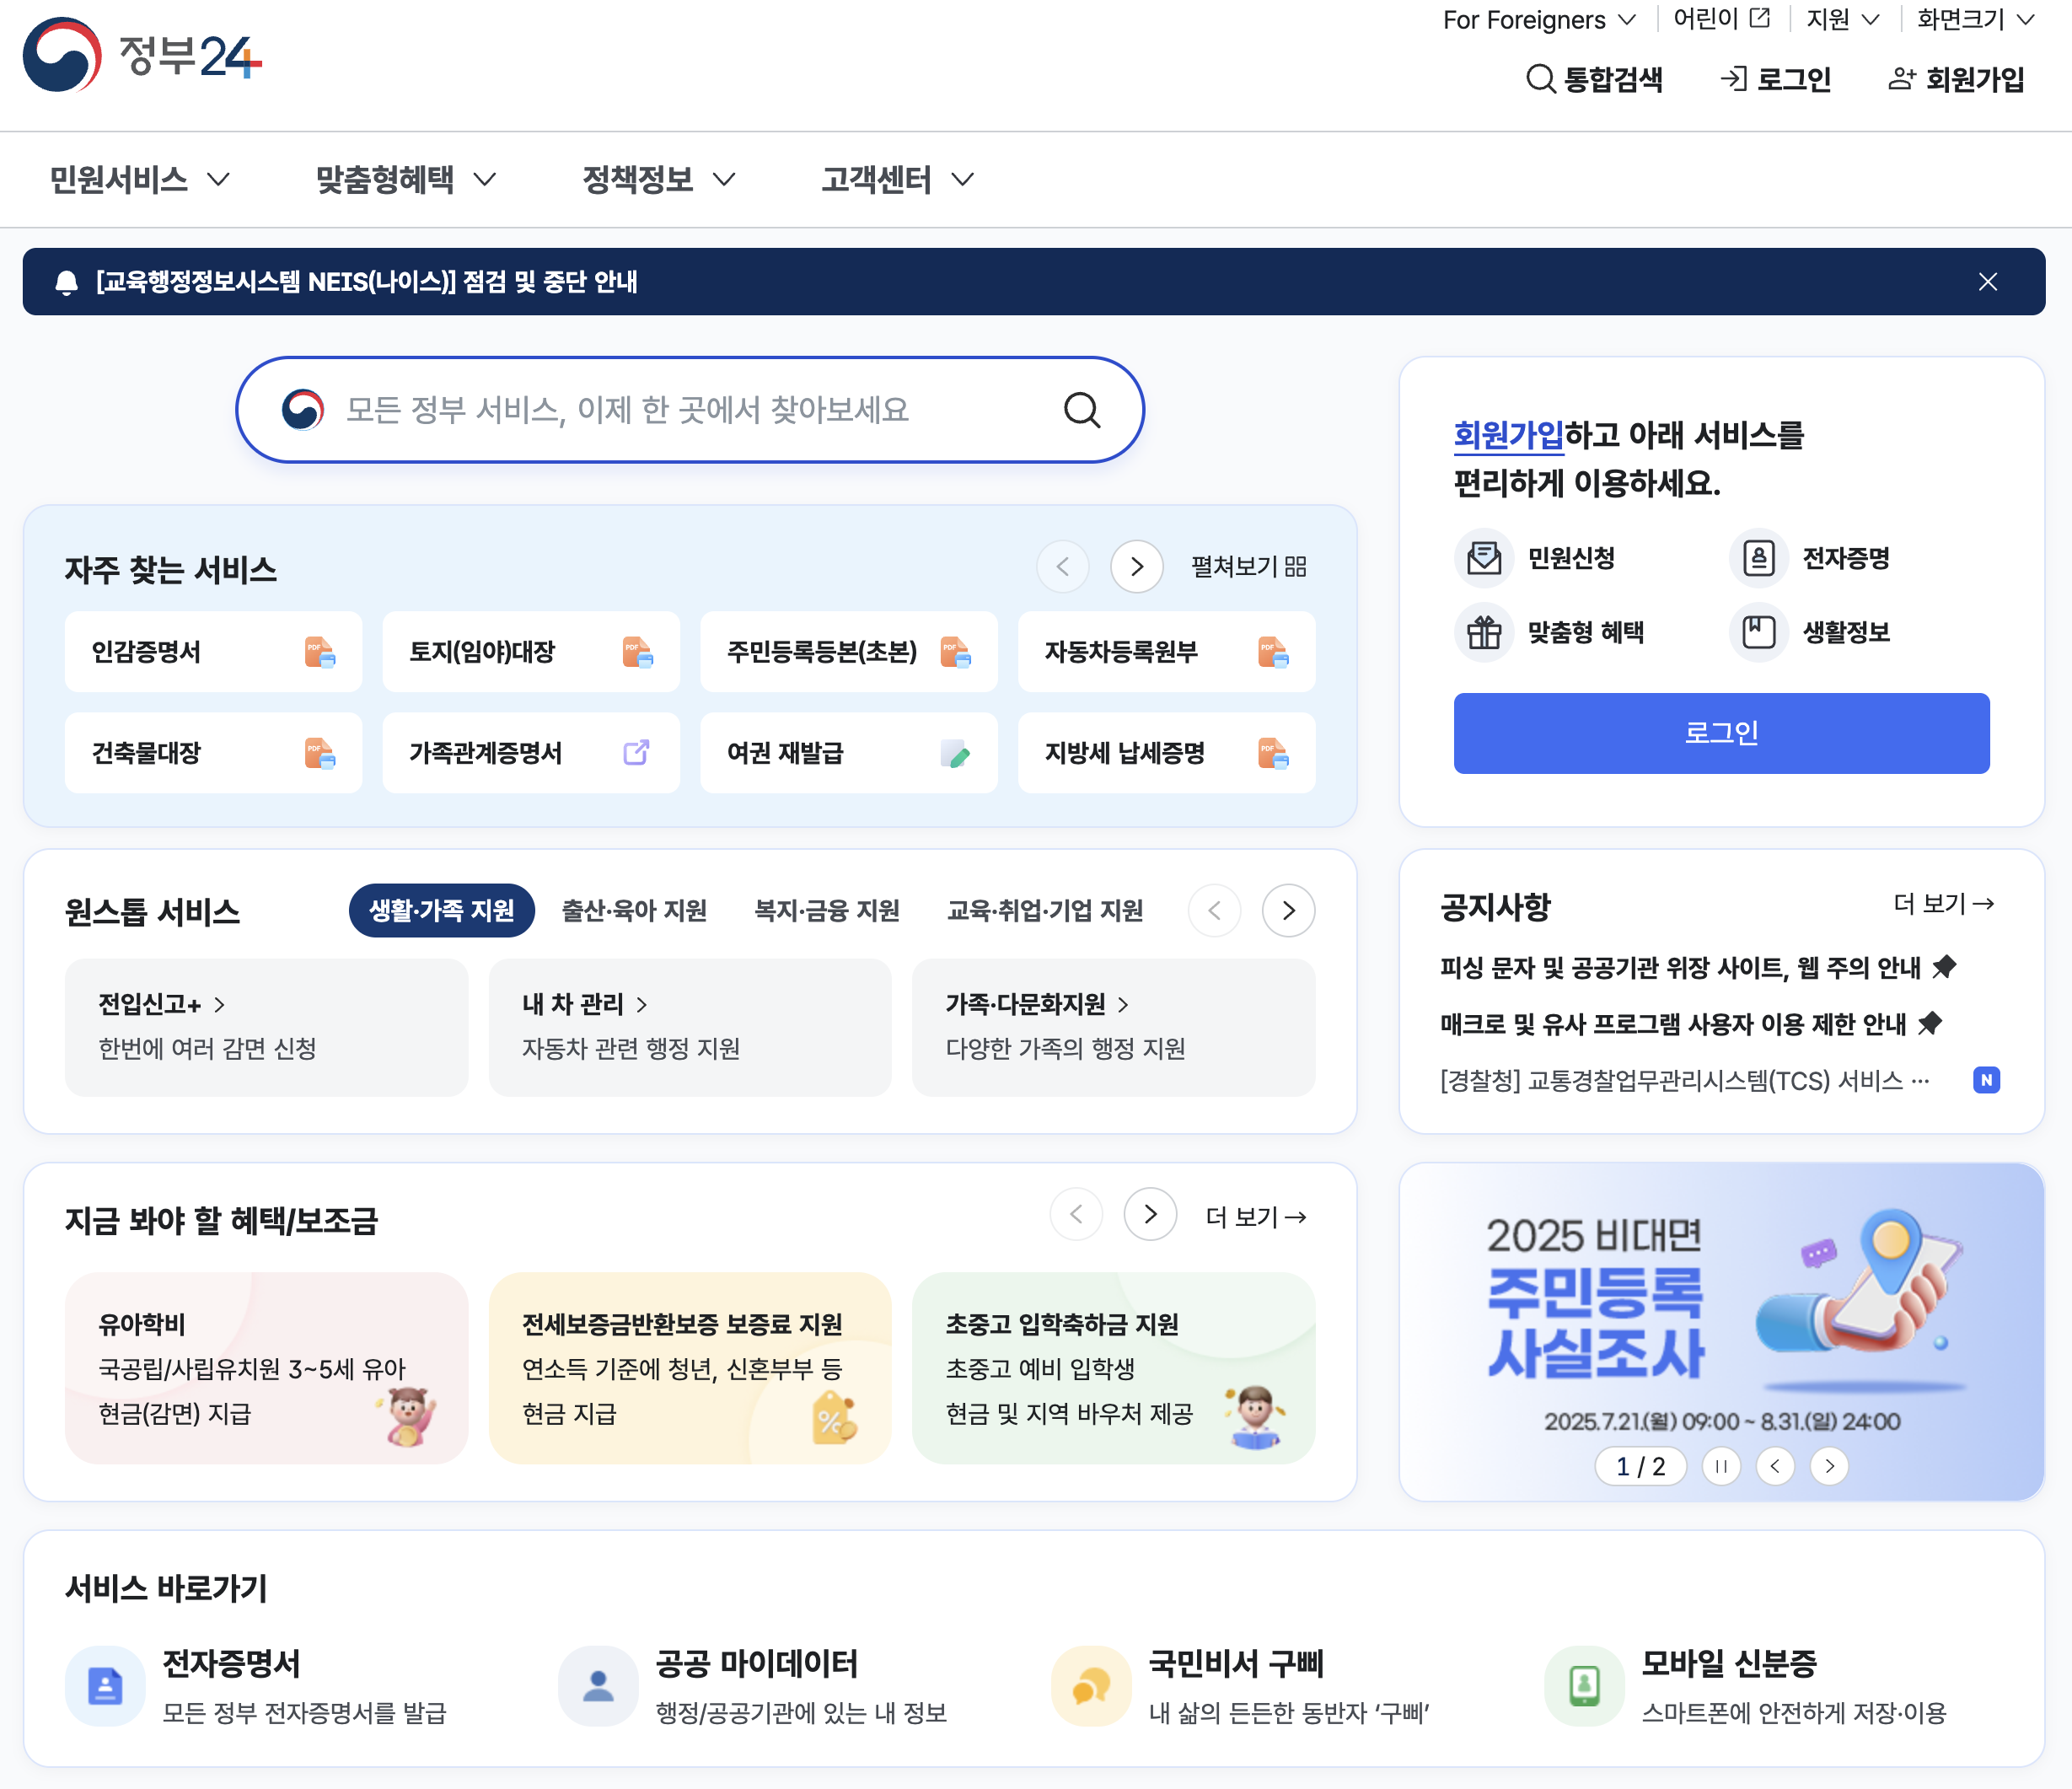The image size is (2072, 1789).
Task: Click the 정부24 logo
Action: pos(142,56)
